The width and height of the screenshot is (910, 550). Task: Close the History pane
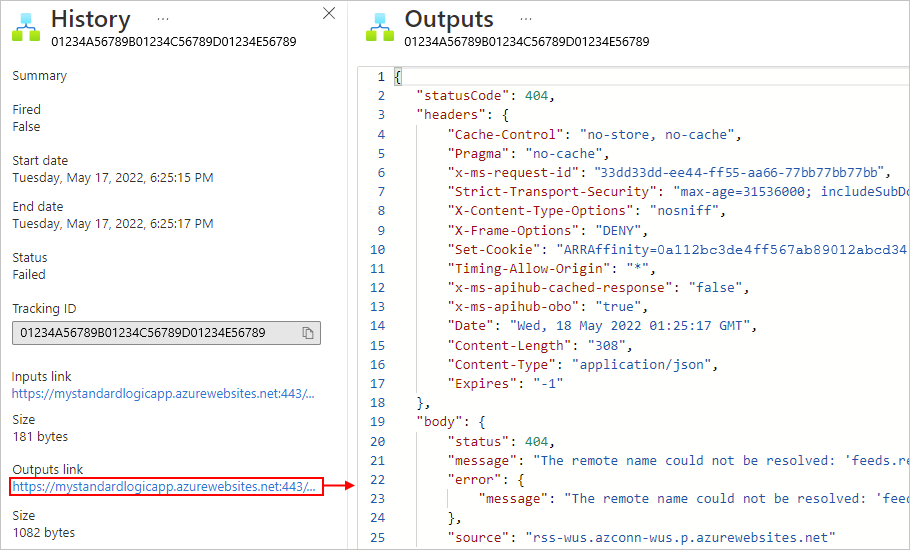point(329,13)
